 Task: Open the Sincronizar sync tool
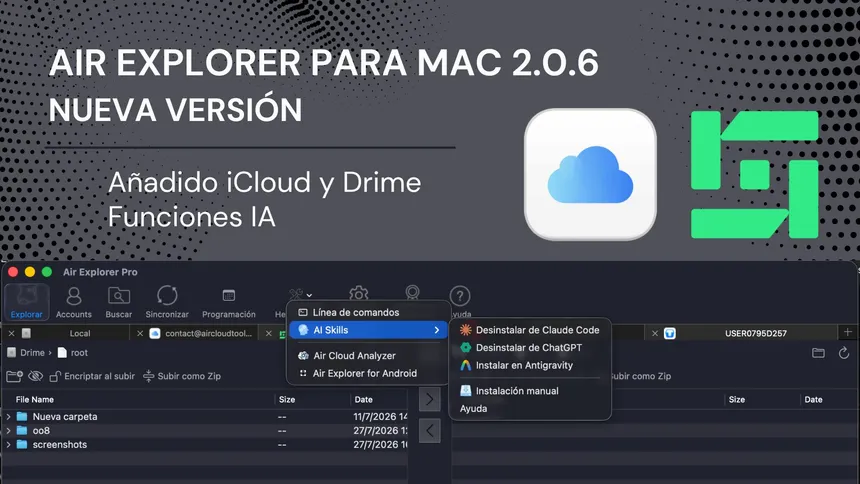point(167,302)
